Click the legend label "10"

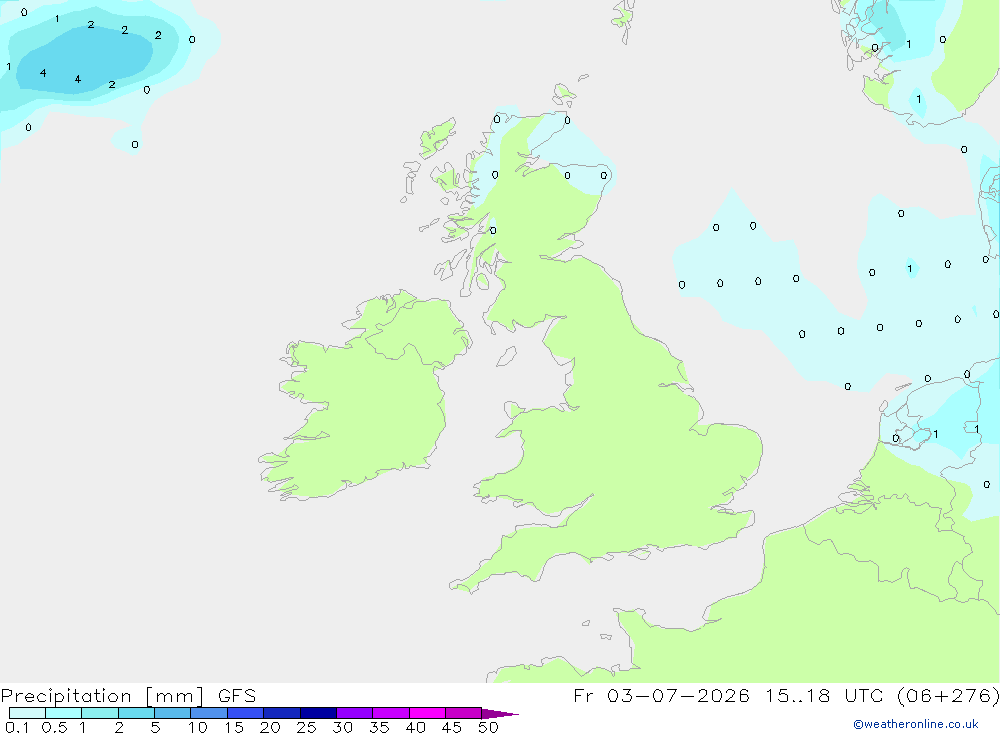coord(198,727)
